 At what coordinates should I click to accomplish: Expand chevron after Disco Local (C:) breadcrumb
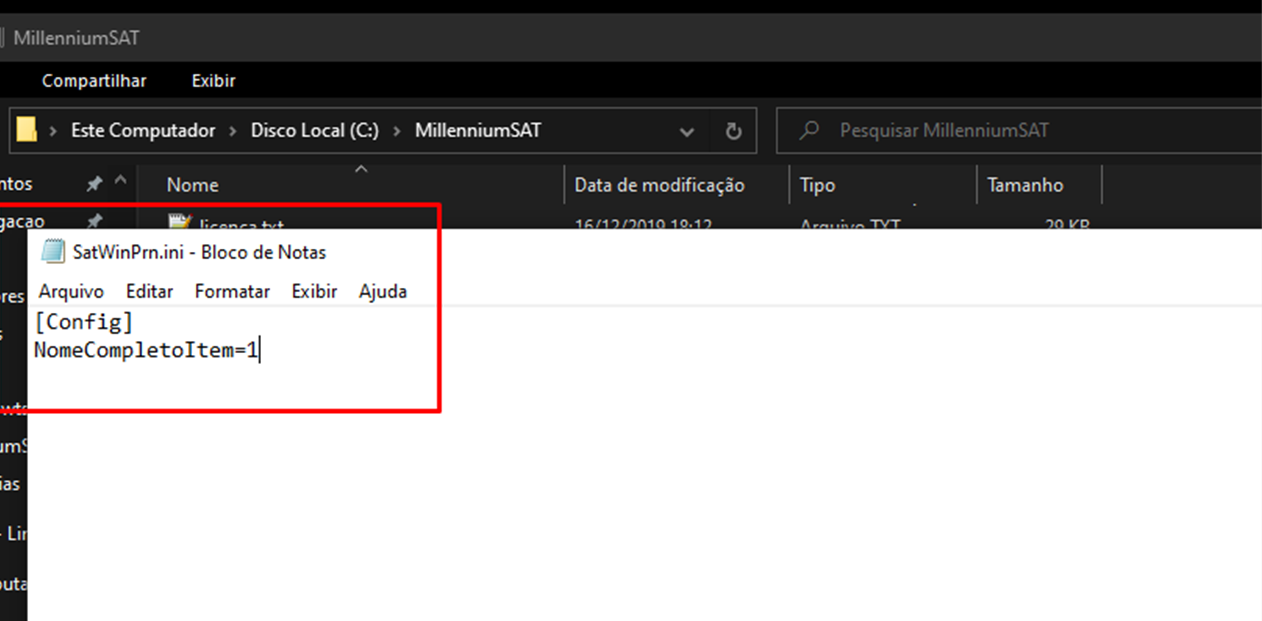(397, 131)
